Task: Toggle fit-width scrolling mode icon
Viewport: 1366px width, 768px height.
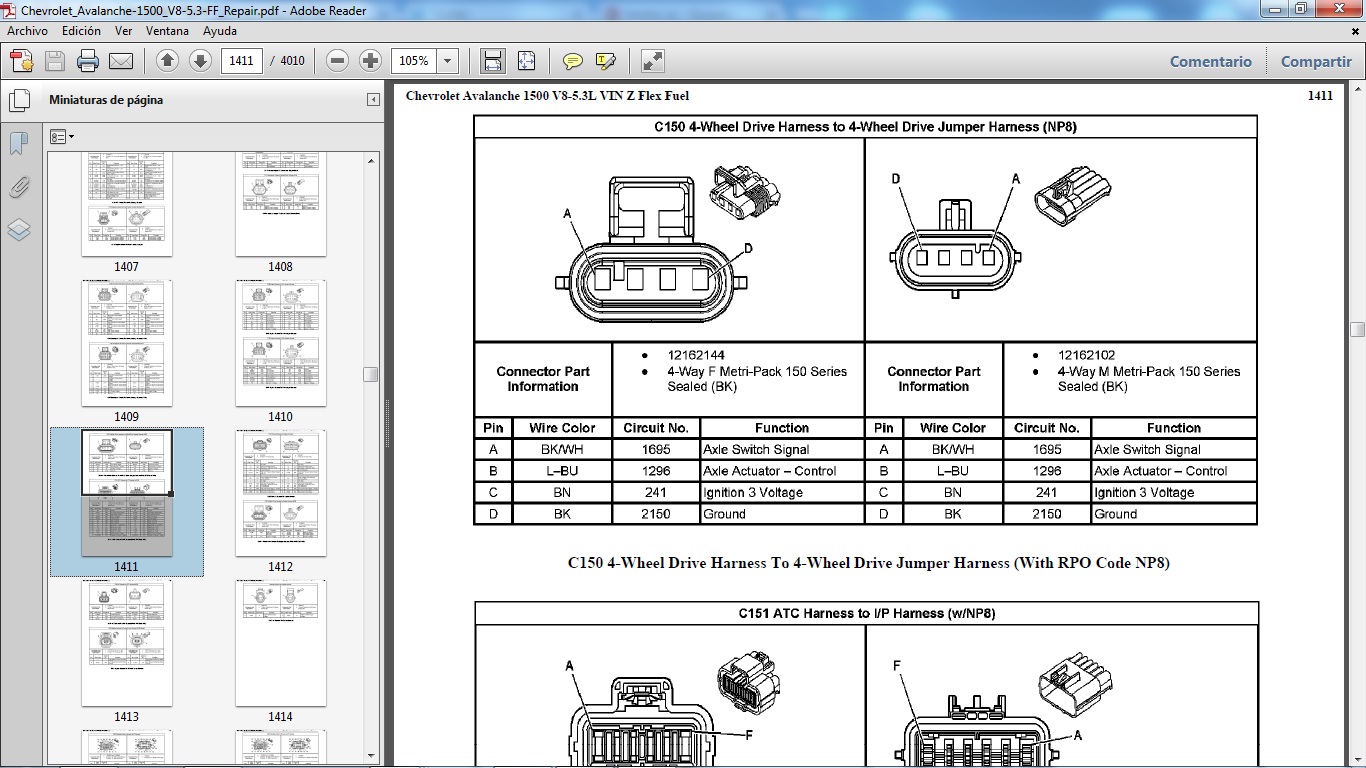Action: tap(492, 61)
